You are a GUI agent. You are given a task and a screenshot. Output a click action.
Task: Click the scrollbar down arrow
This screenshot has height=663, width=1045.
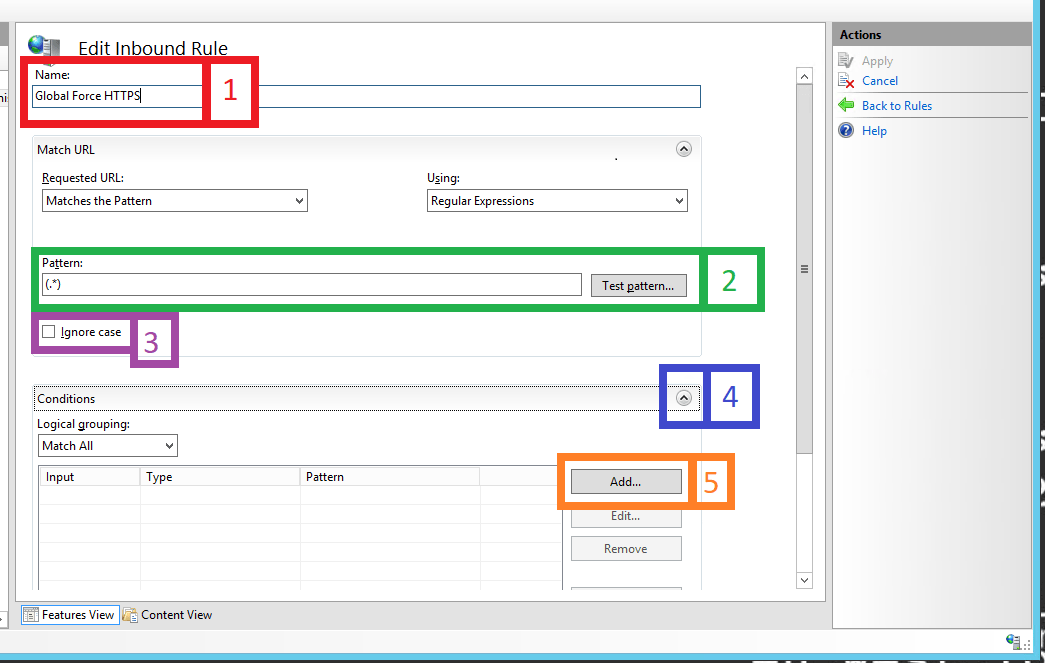(x=804, y=579)
